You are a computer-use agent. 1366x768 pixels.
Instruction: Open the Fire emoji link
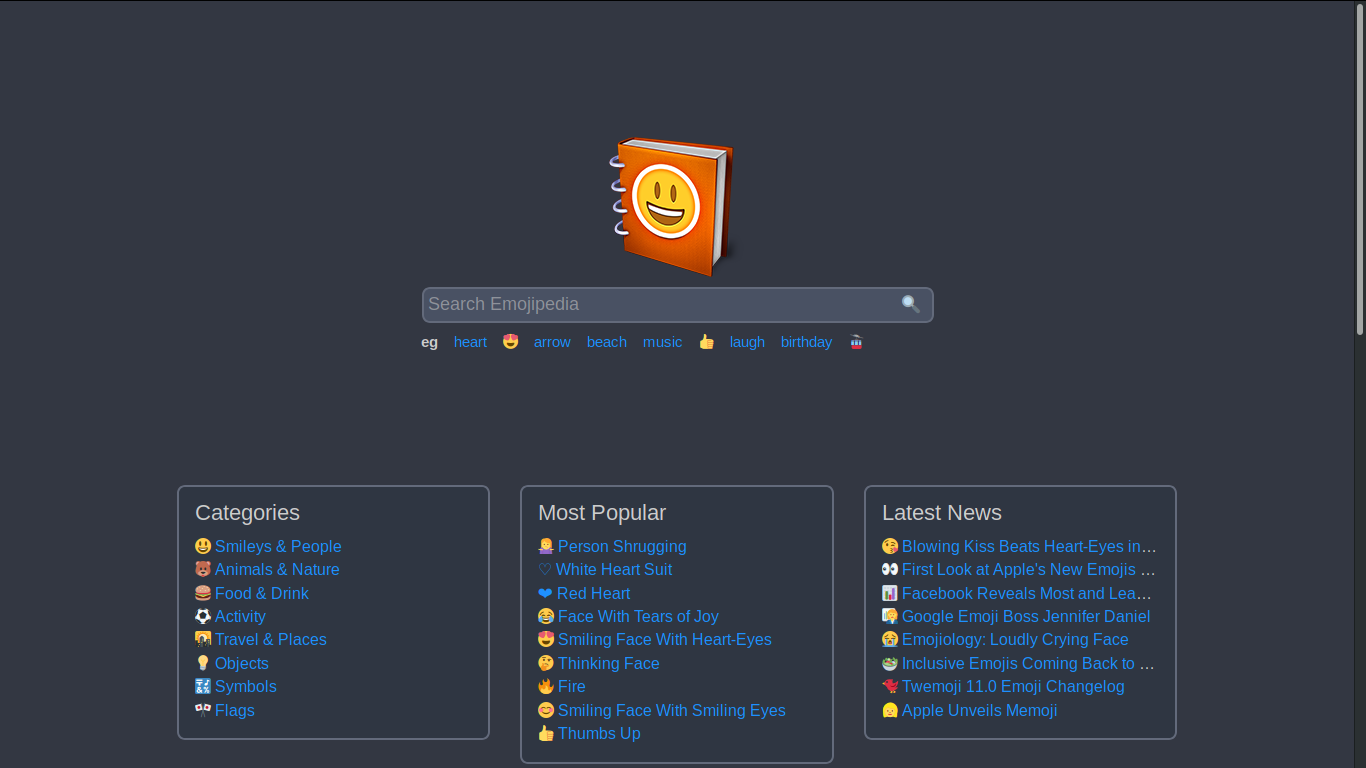pyautogui.click(x=572, y=686)
